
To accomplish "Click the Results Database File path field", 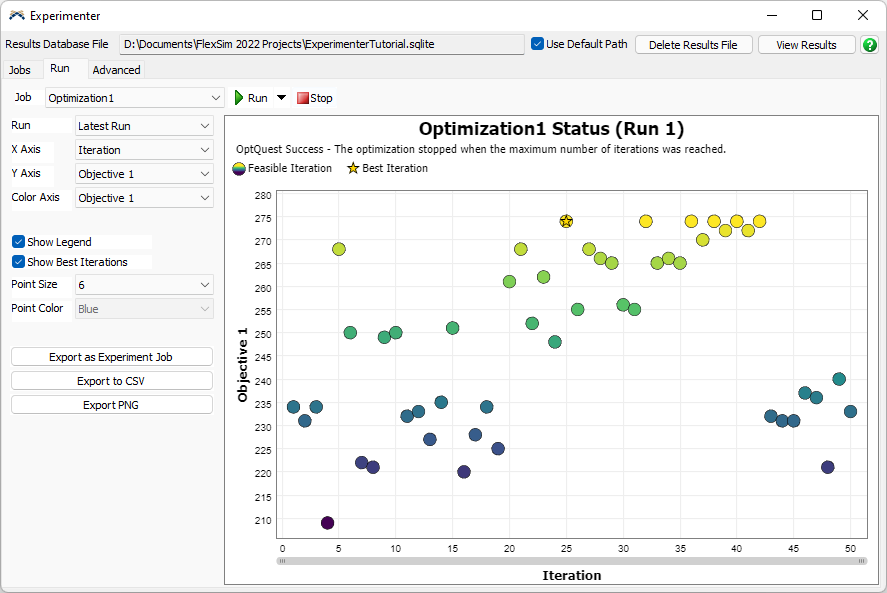I will coord(321,45).
